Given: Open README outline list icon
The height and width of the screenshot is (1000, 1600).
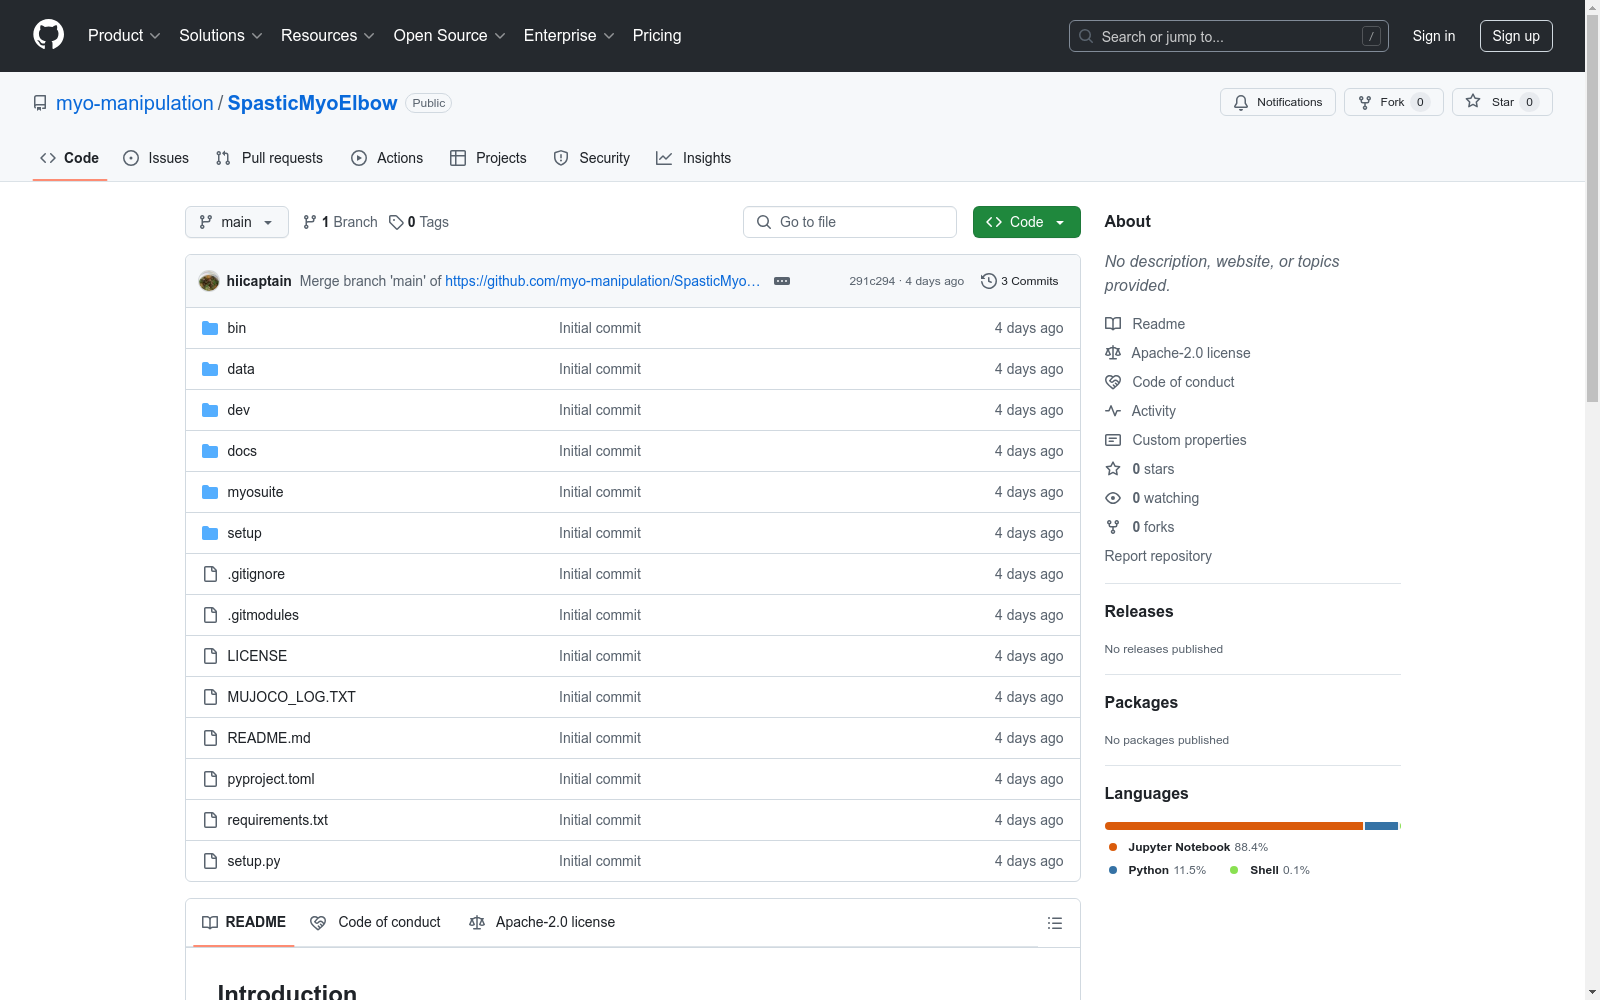Looking at the screenshot, I should [x=1055, y=923].
